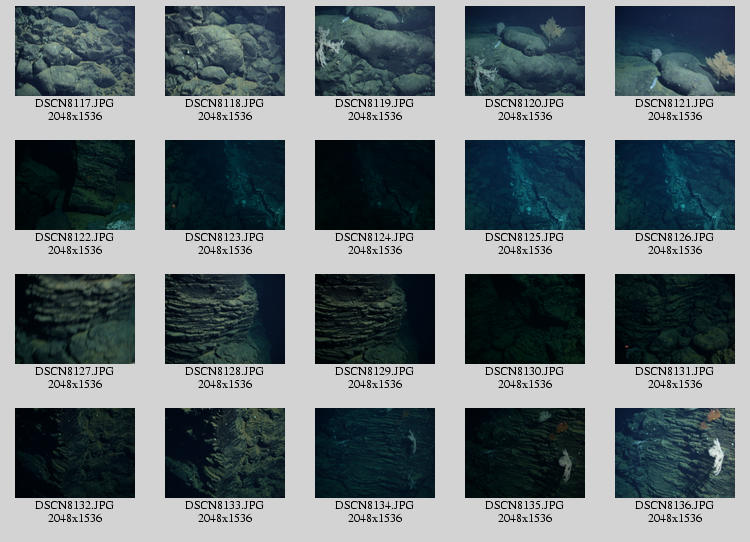
Task: Open thumbnail DSCN8117.JPG
Action: pyautogui.click(x=75, y=51)
